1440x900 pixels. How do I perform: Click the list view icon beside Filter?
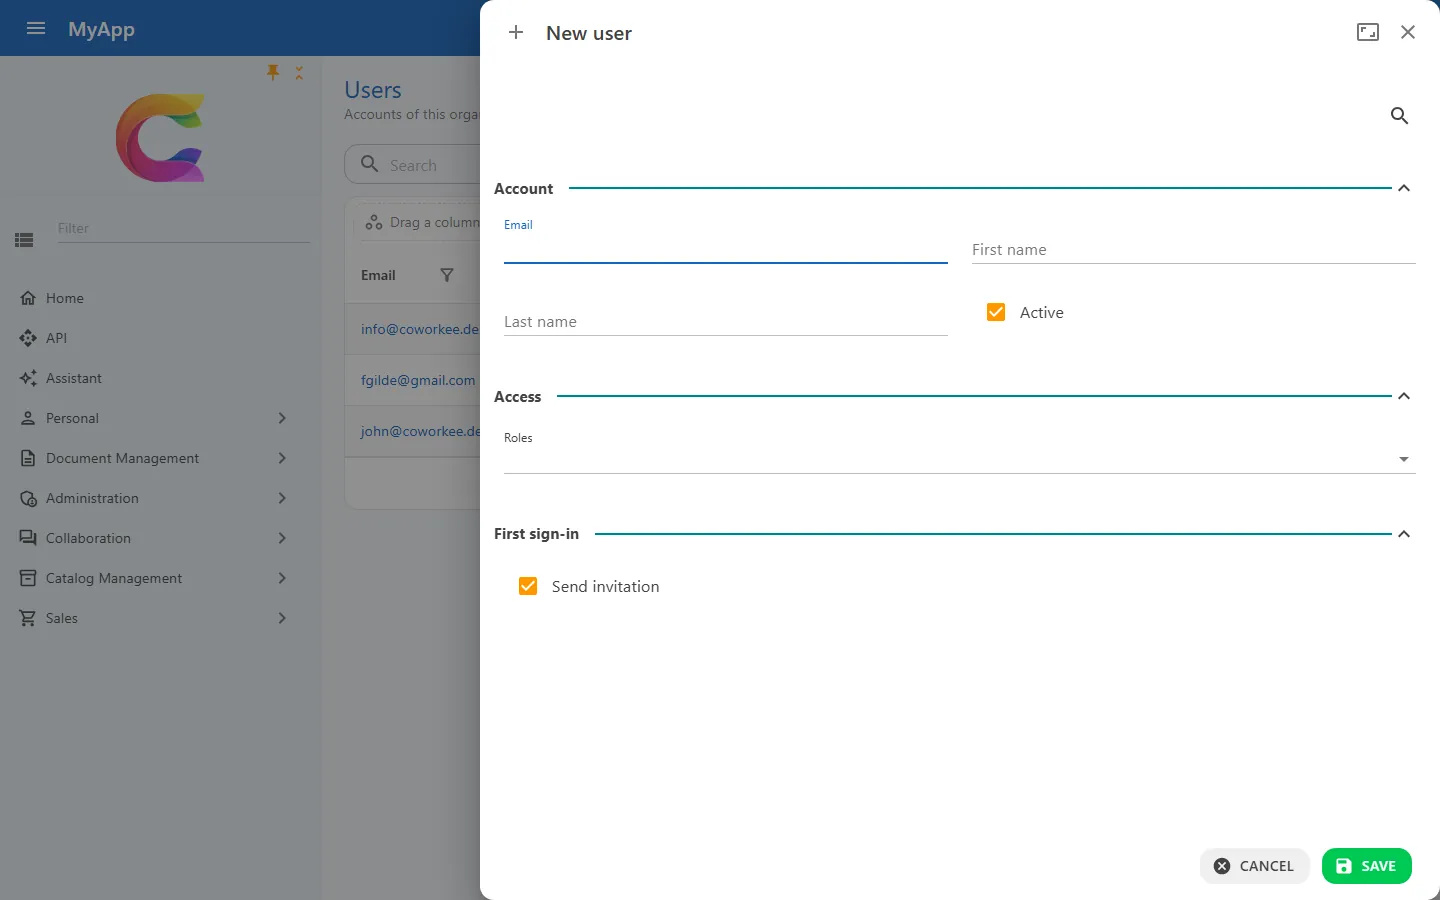click(24, 240)
